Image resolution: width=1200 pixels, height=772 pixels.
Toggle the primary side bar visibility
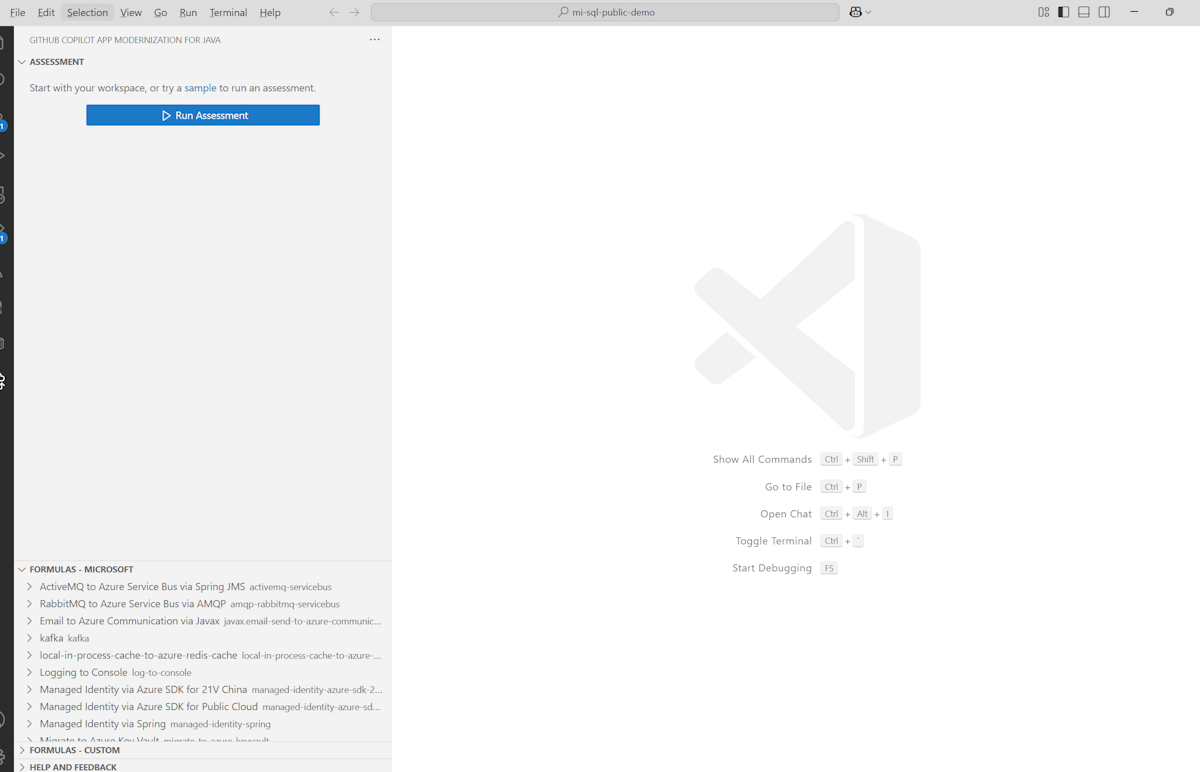(1064, 12)
